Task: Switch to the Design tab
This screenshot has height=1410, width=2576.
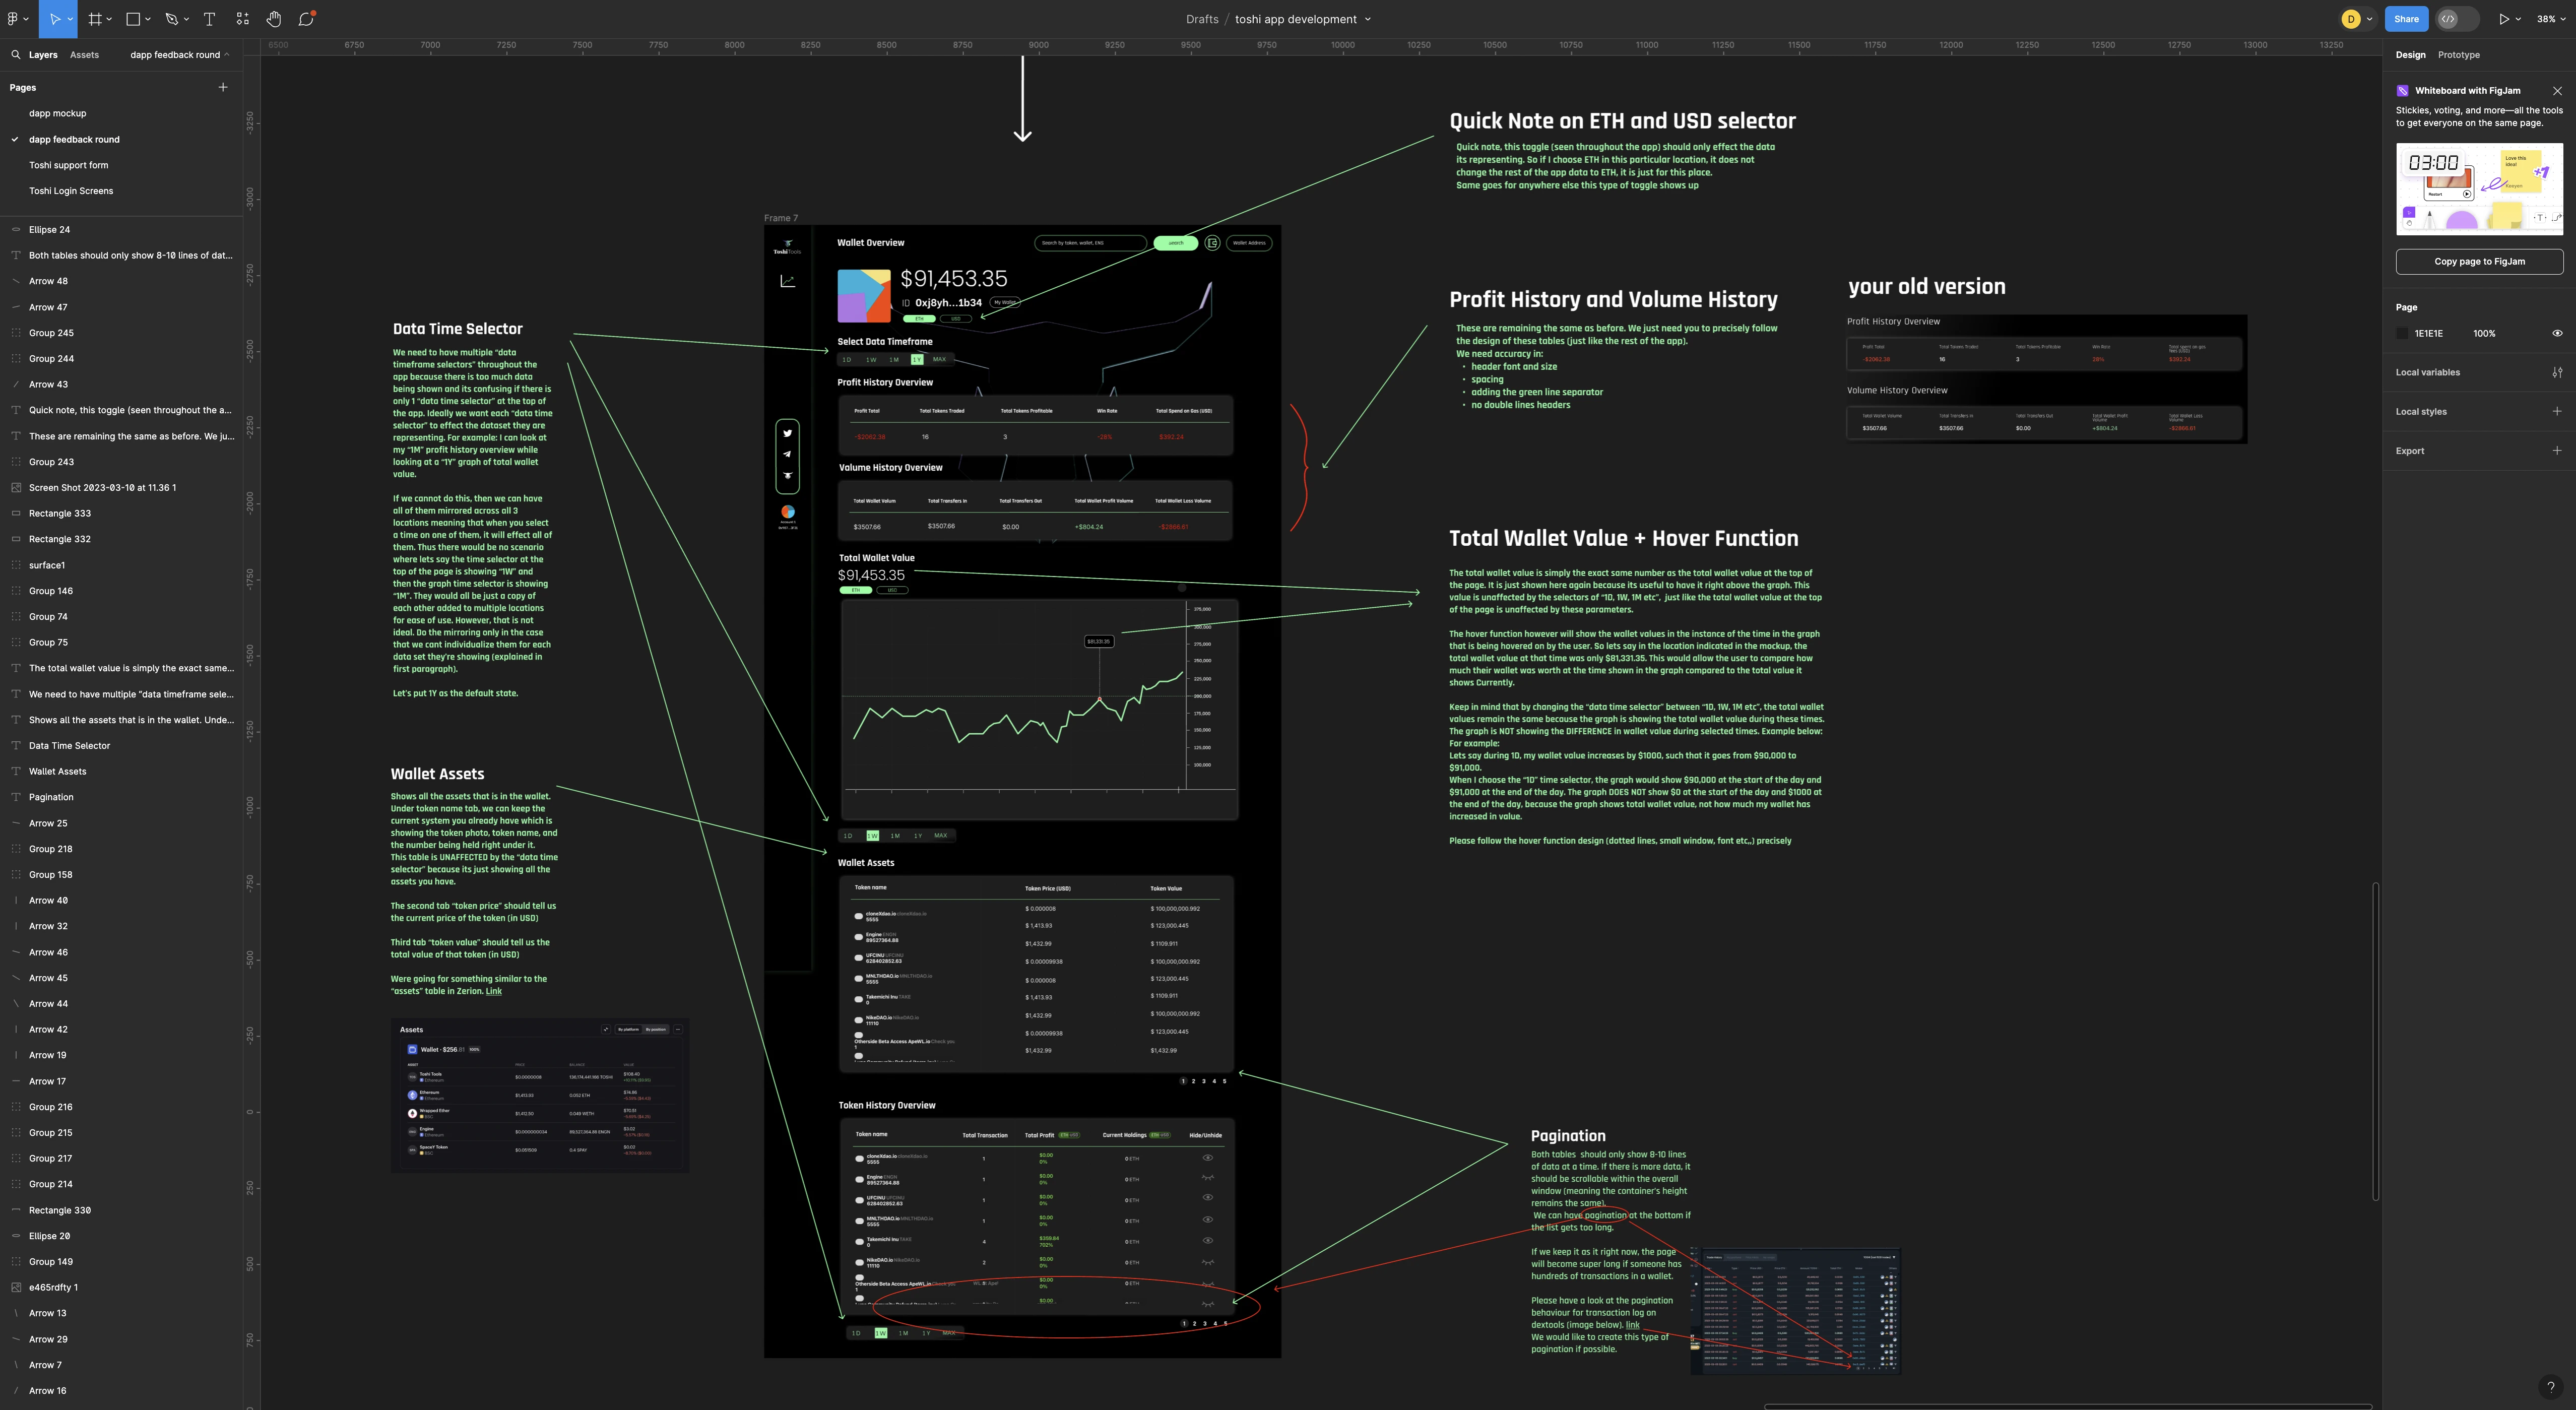Action: [2410, 55]
